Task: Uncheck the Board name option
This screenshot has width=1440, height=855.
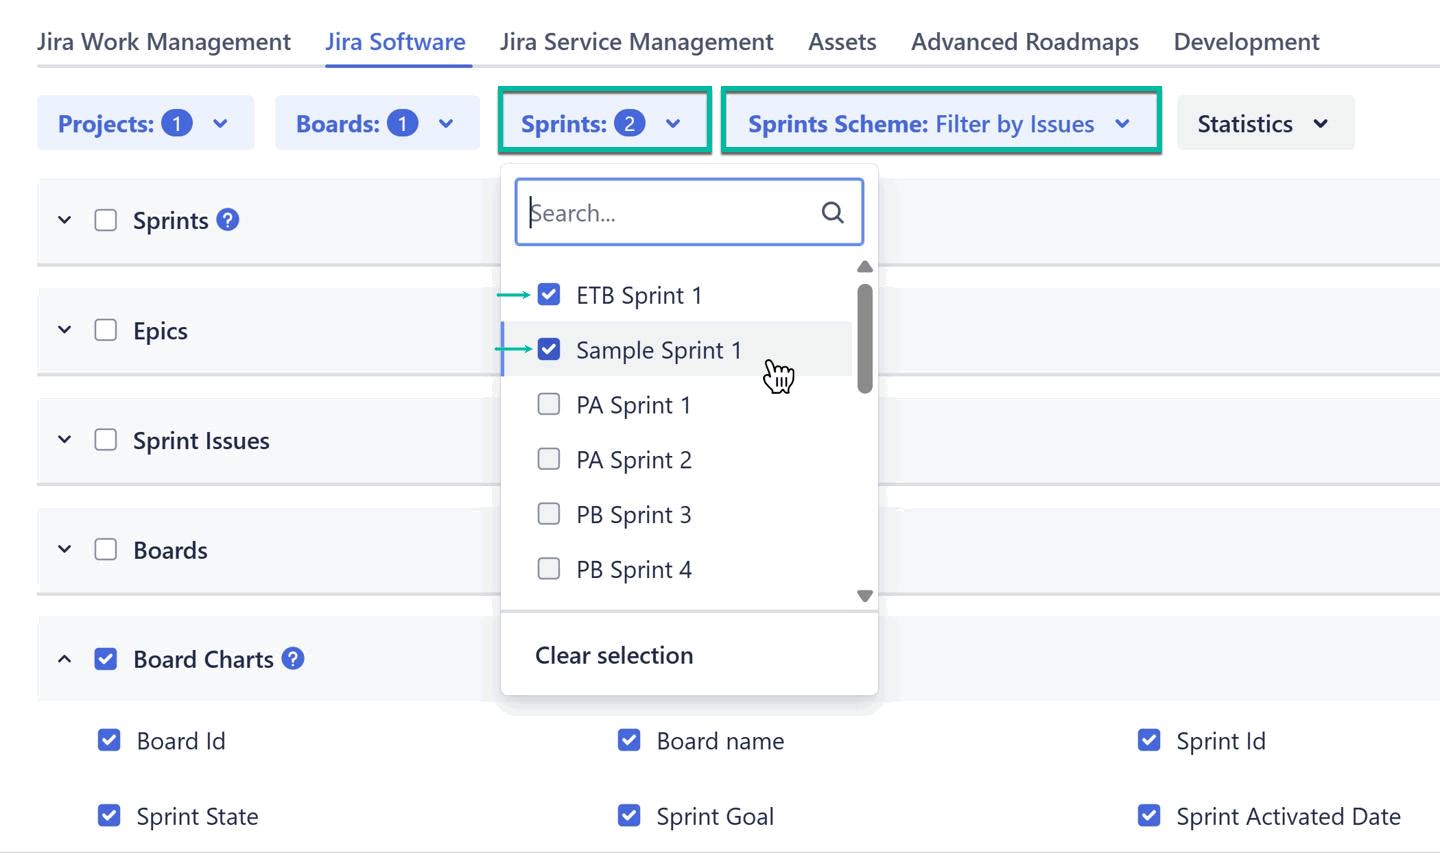Action: 629,740
